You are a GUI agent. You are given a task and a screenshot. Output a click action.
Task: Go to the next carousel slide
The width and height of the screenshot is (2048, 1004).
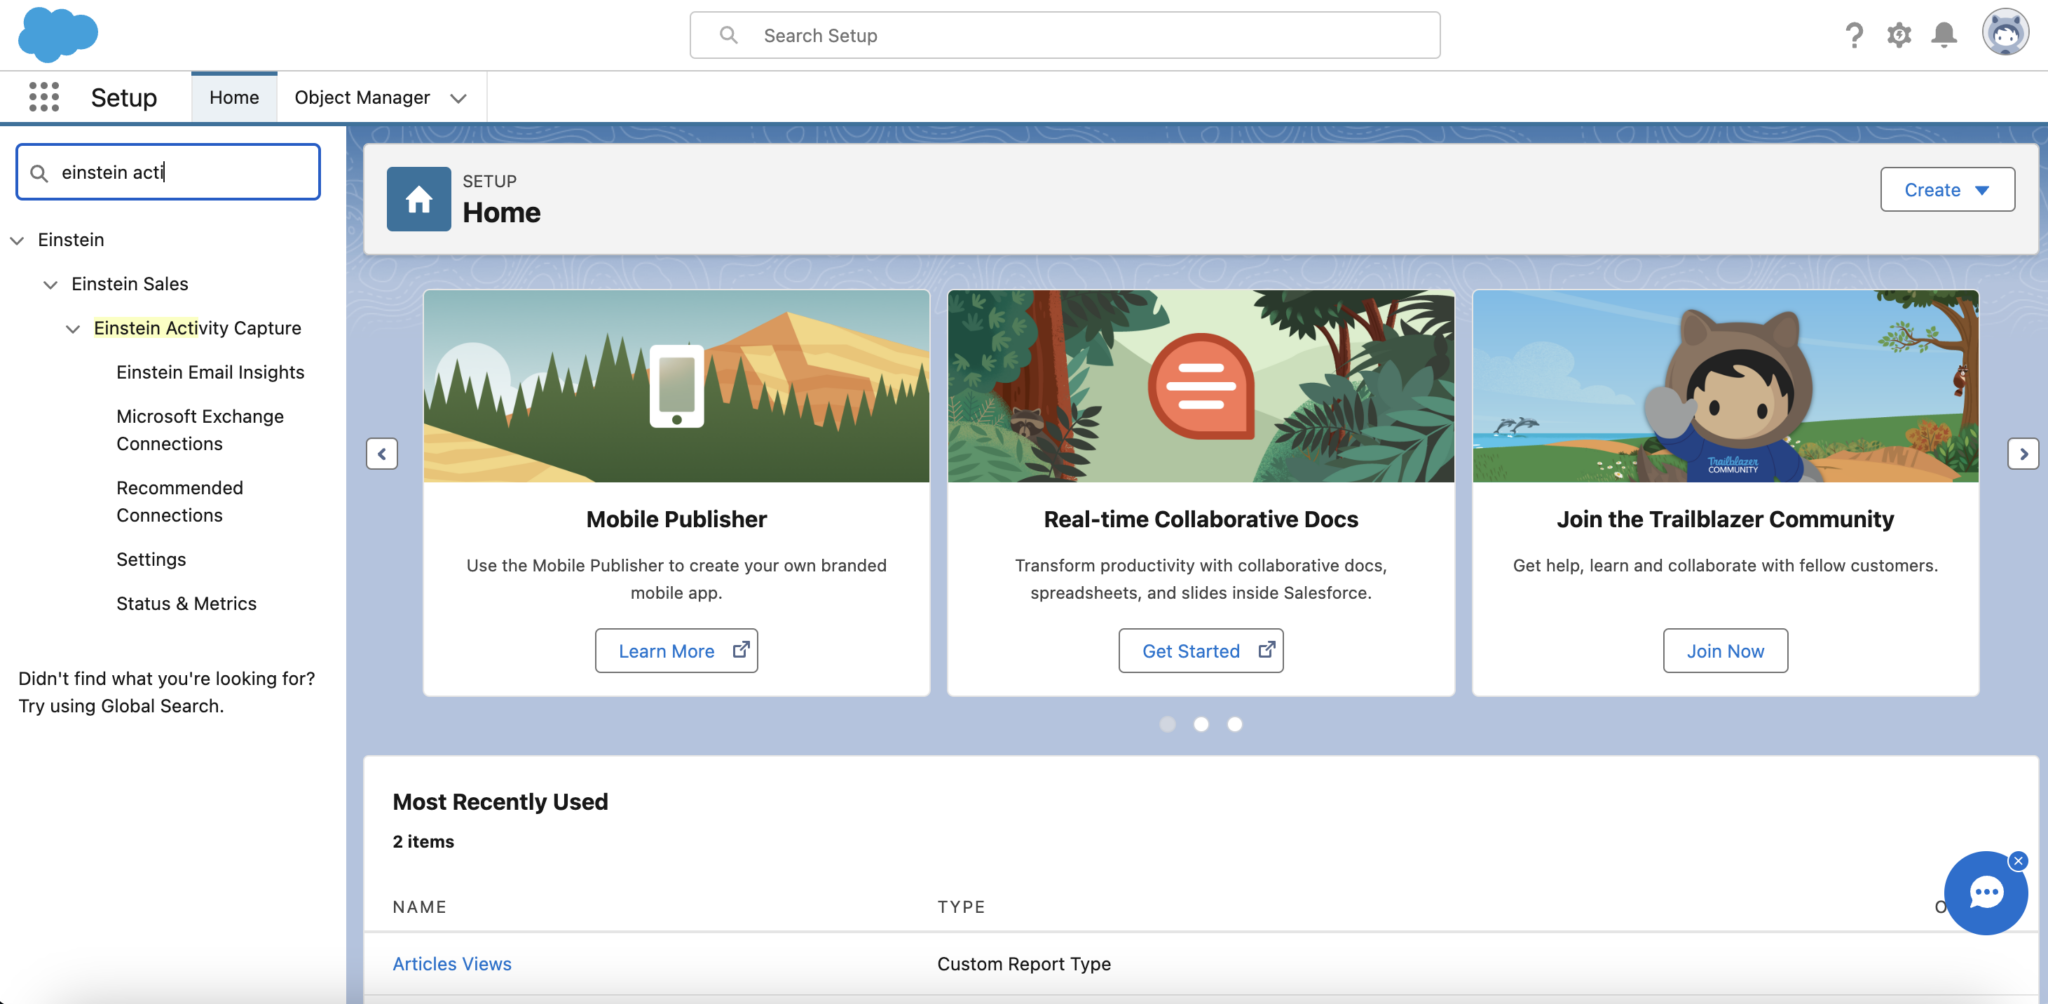pyautogui.click(x=2023, y=454)
